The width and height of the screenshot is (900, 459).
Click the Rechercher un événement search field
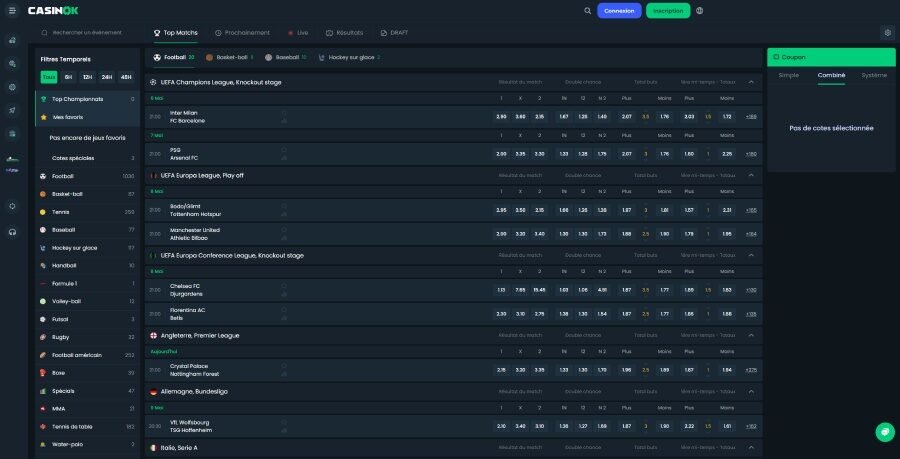(x=88, y=33)
